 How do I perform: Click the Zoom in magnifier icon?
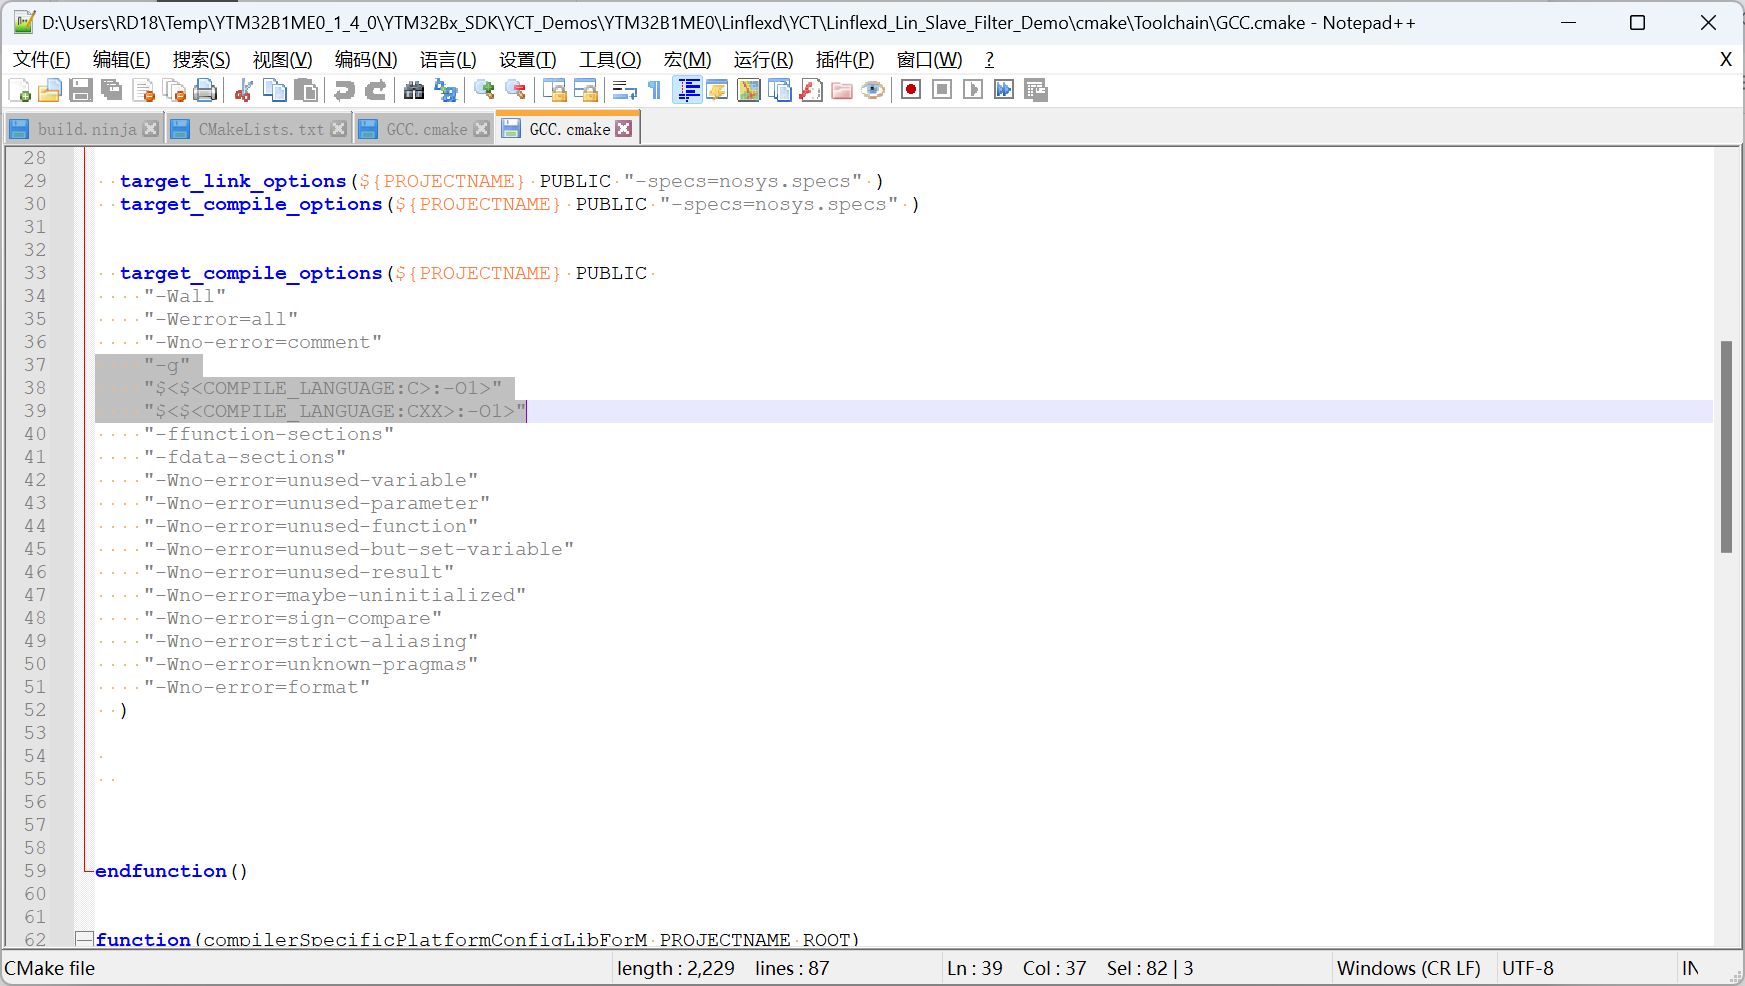(x=485, y=91)
